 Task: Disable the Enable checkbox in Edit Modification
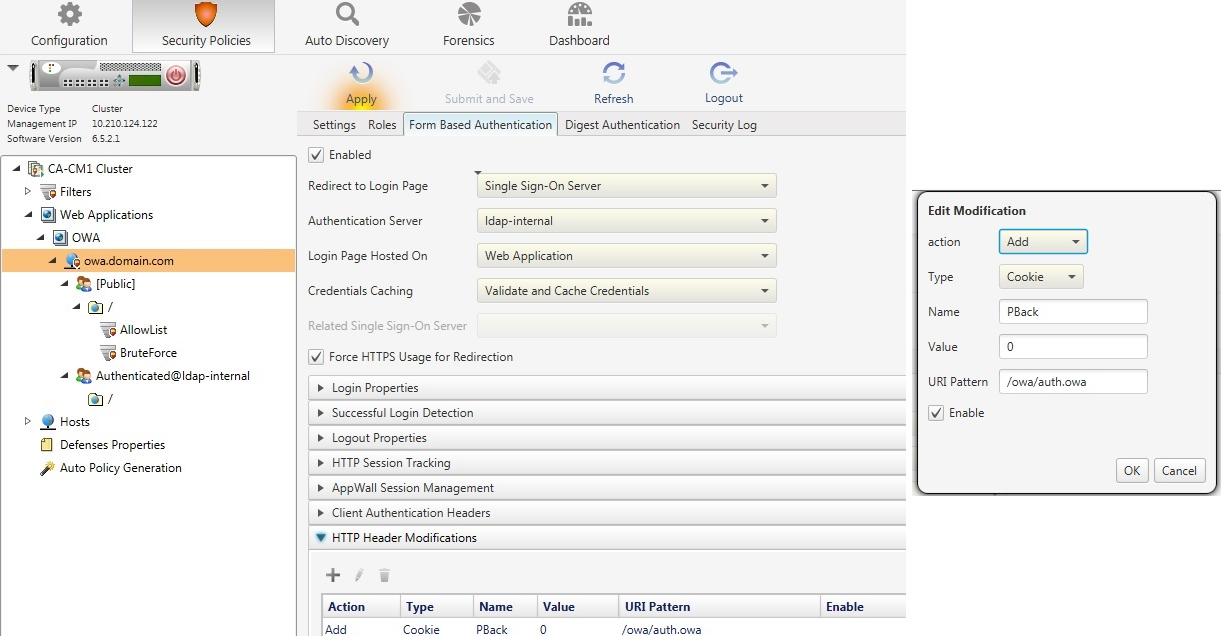[x=936, y=413]
